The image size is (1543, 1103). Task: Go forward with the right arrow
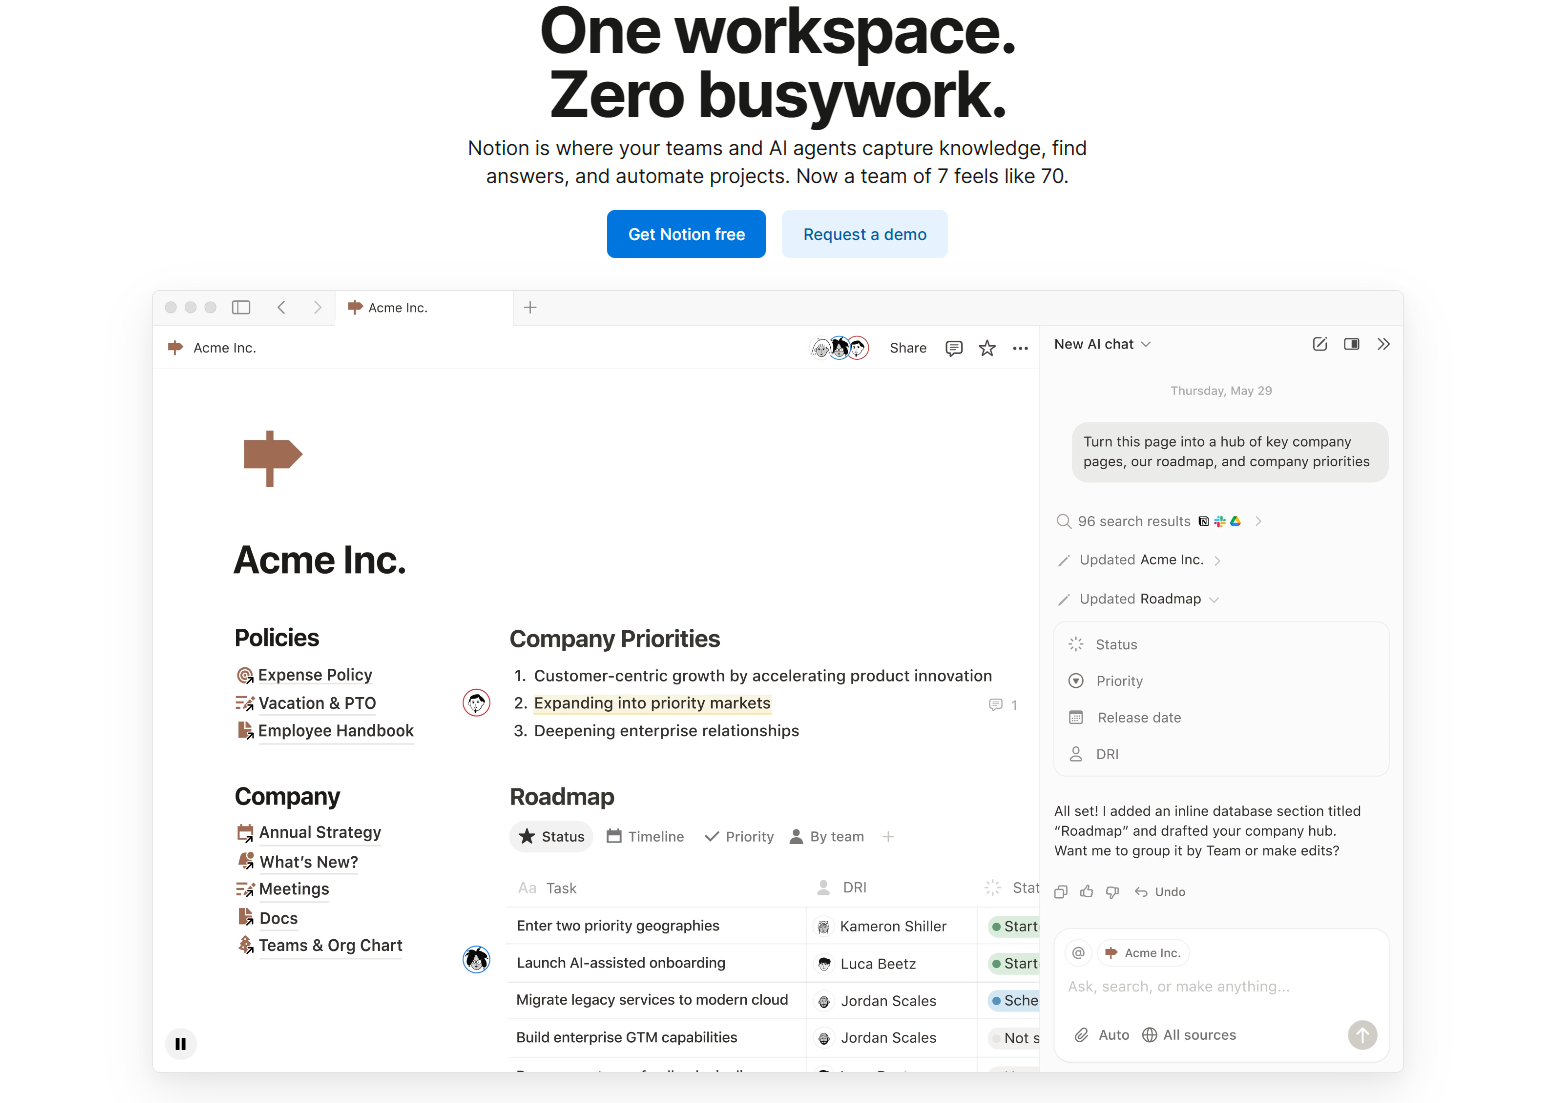click(317, 307)
